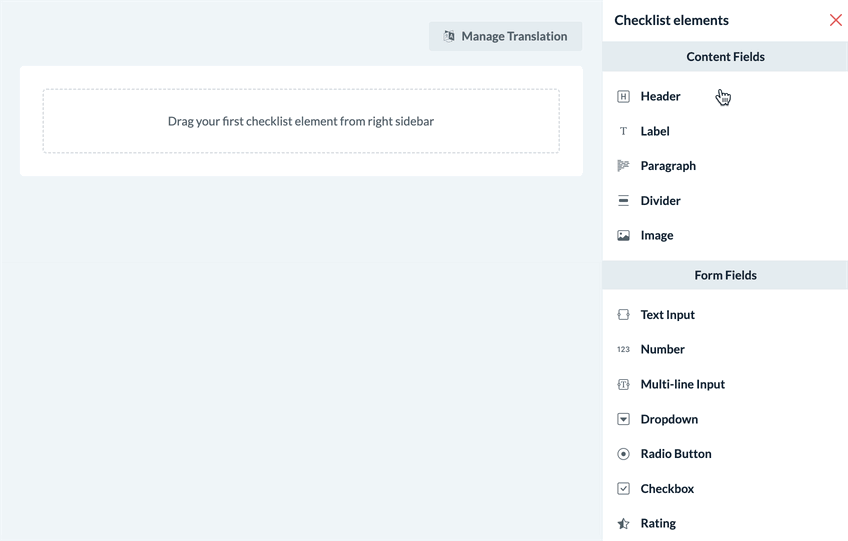Click the Paragraph element icon
Screen dimensions: 848x541
tap(623, 166)
